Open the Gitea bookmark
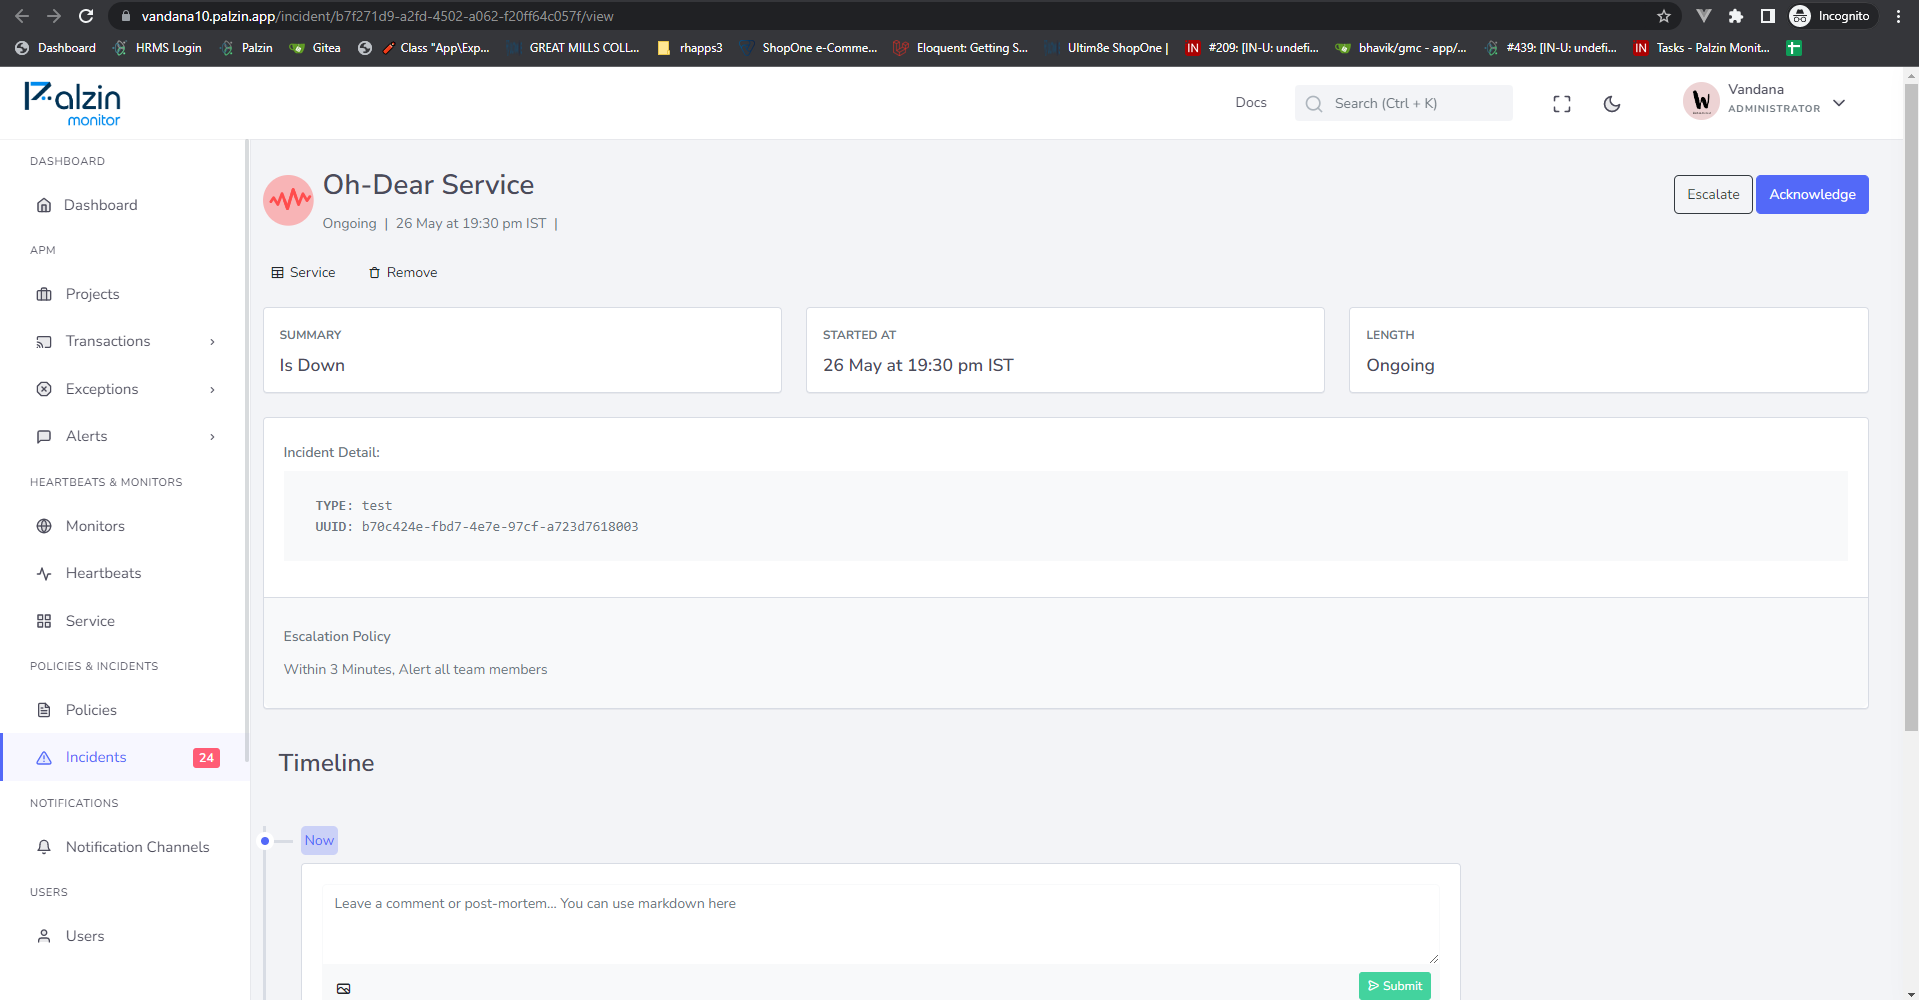 [x=315, y=48]
